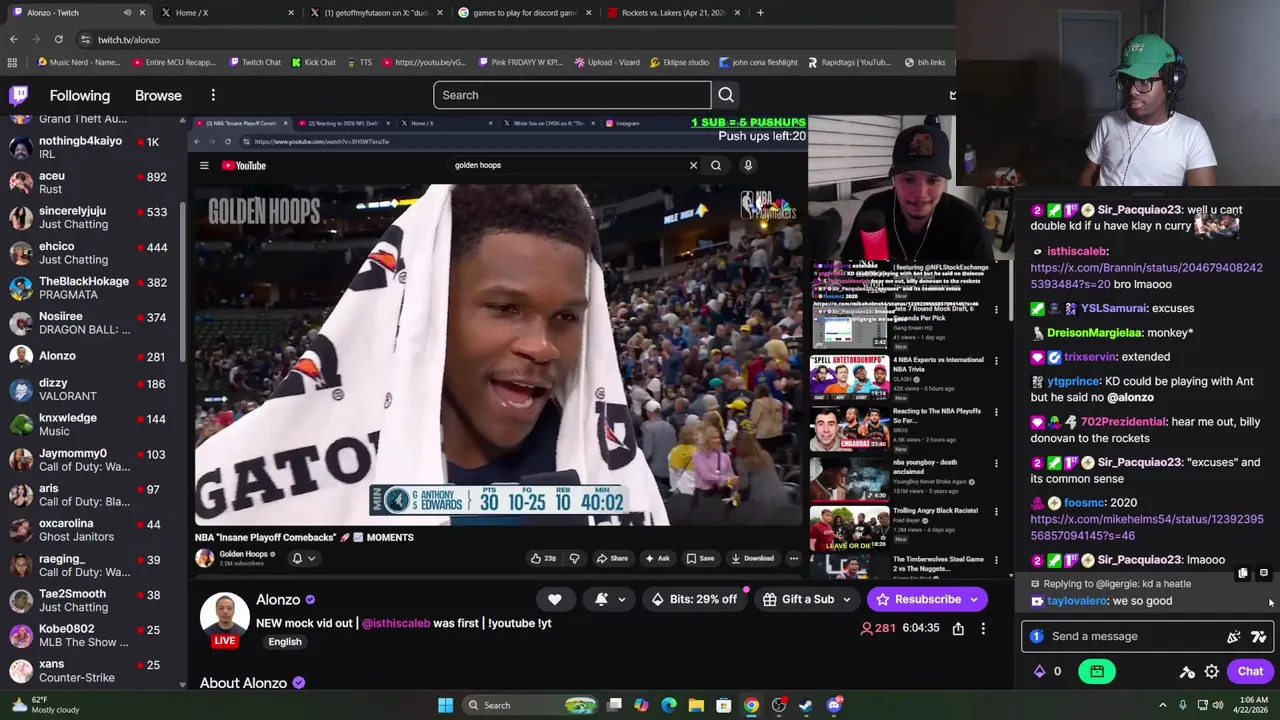Open options for Reacting To The NBA Playoffs video

[x=996, y=413]
